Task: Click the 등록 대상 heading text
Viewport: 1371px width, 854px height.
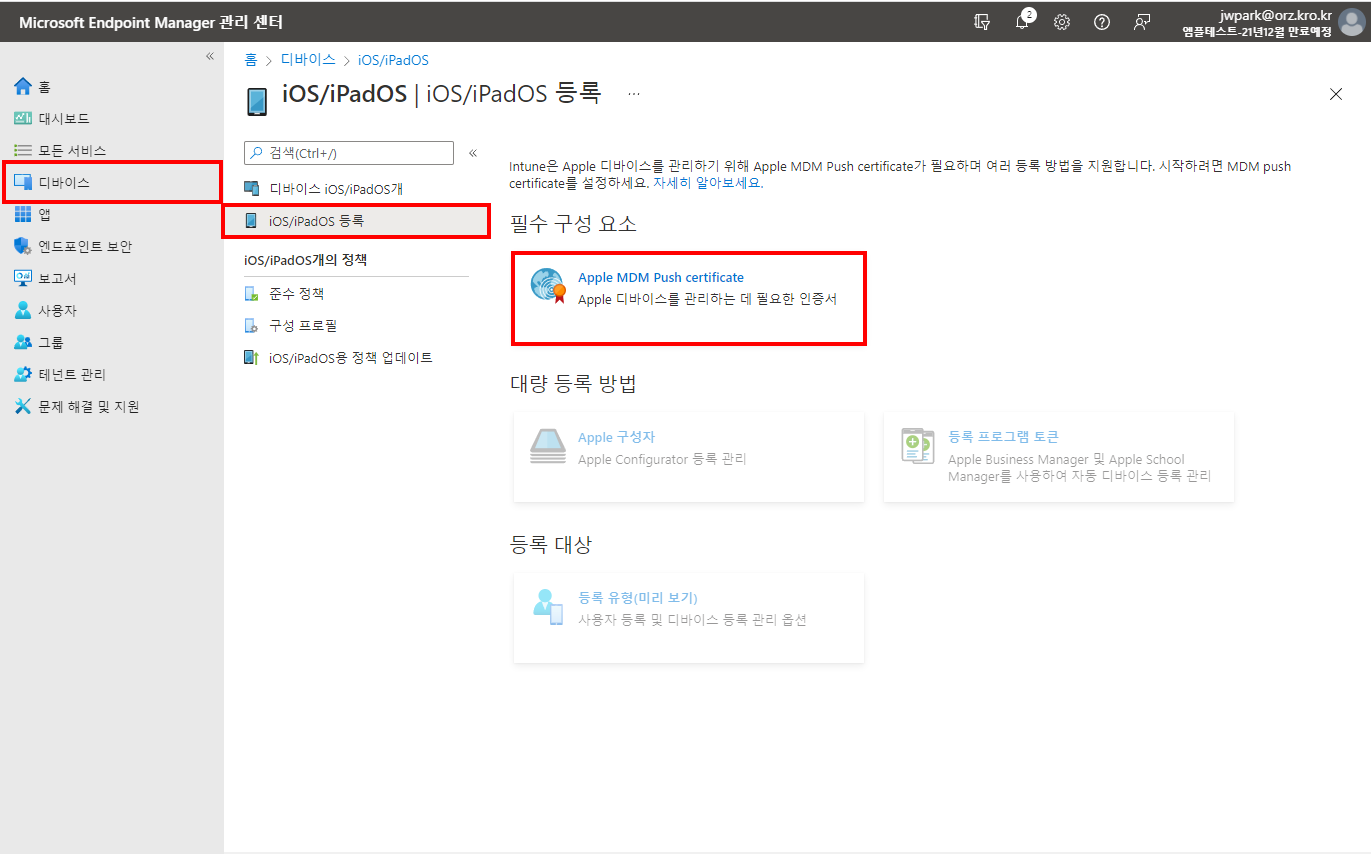Action: tap(551, 545)
